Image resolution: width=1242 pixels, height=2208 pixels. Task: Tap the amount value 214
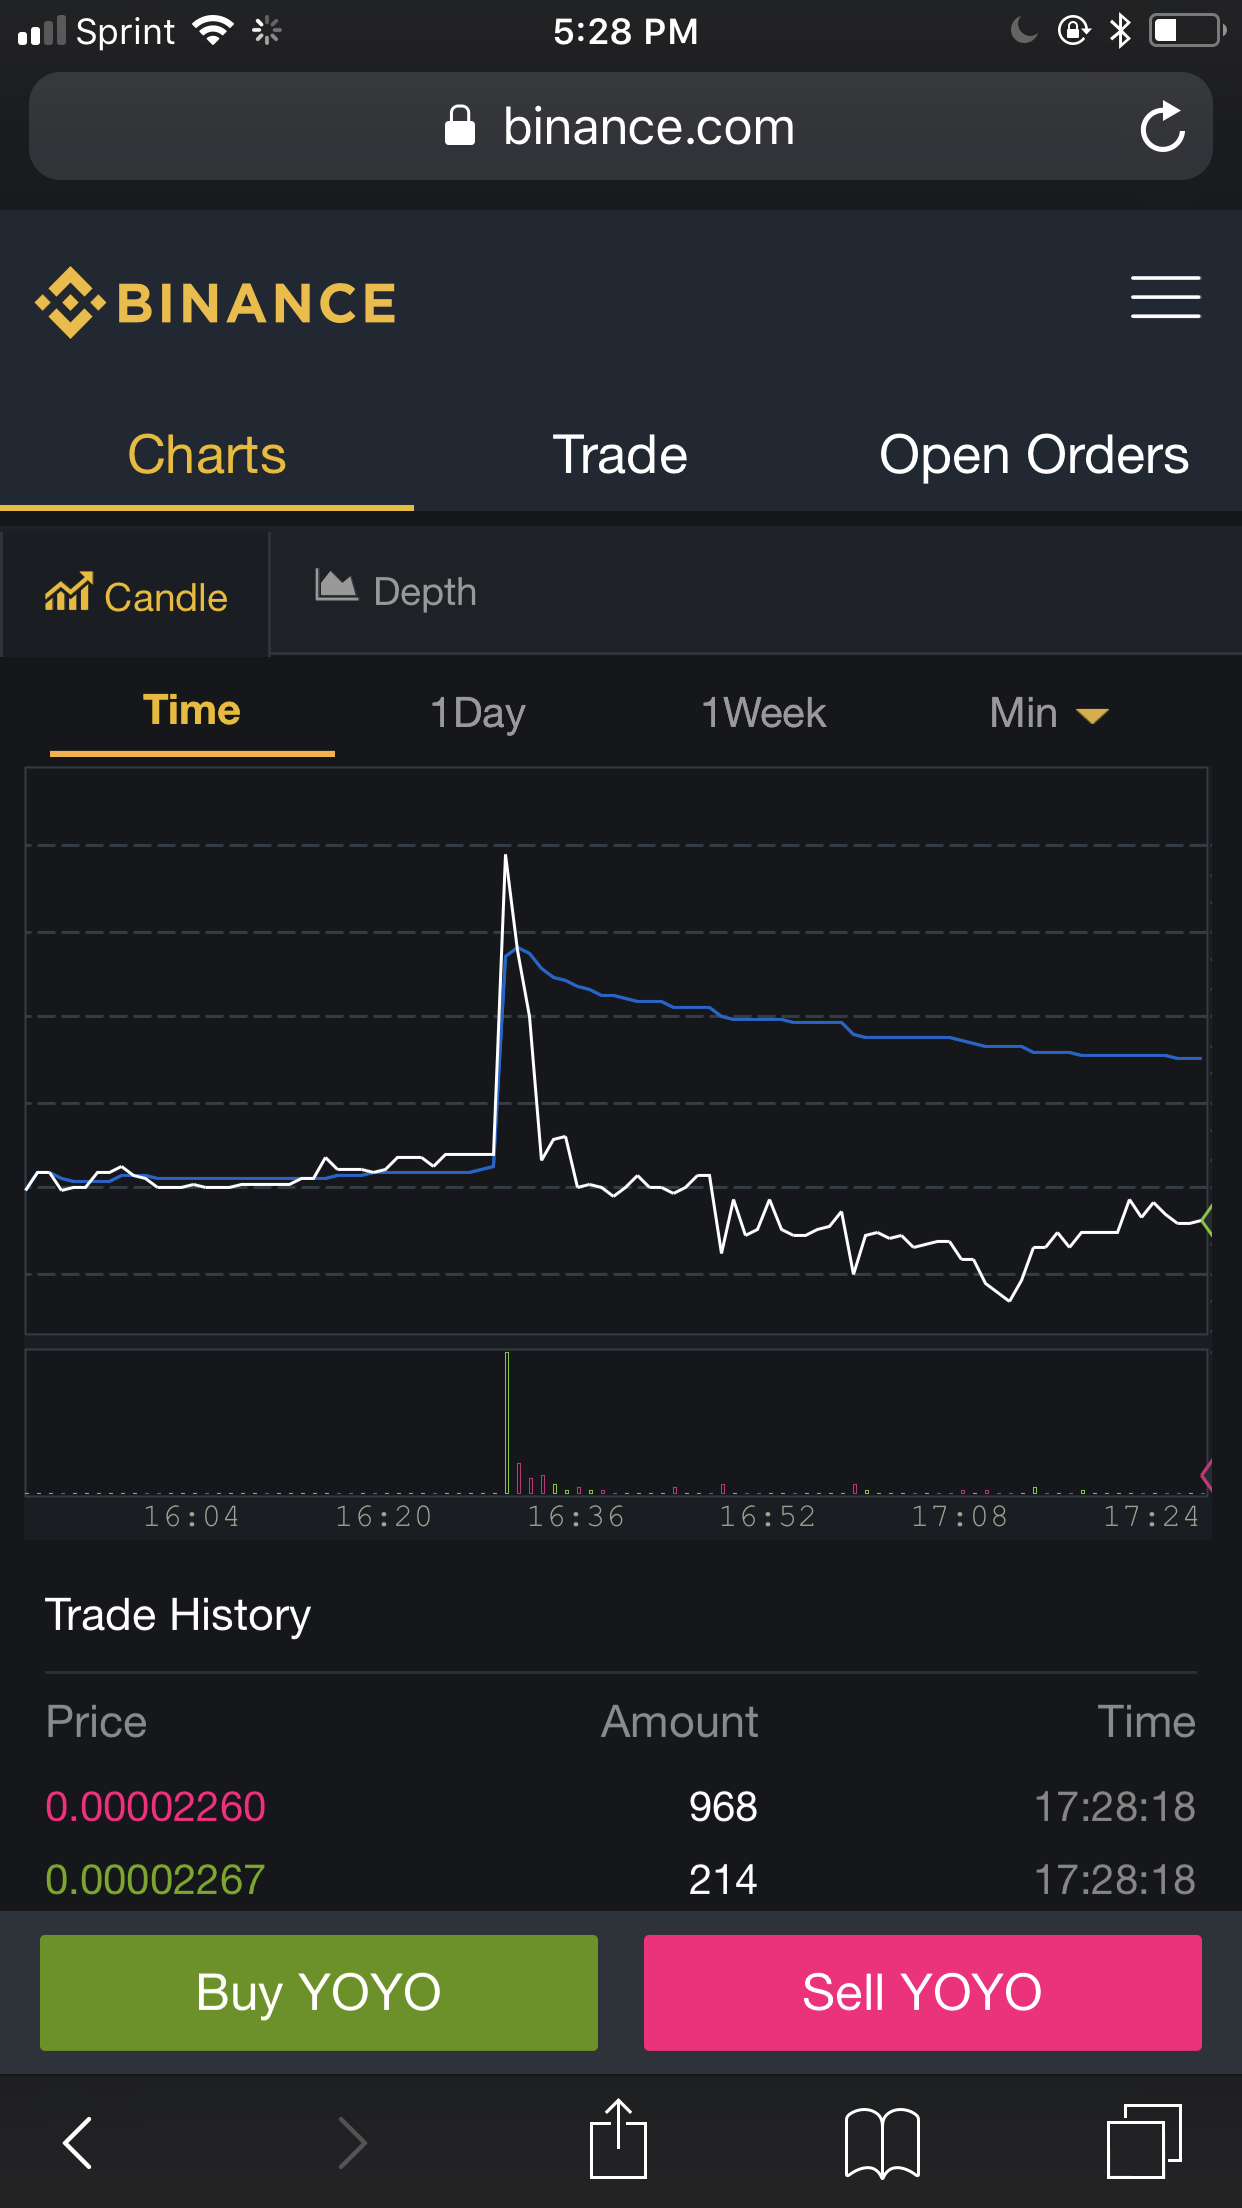coord(723,1879)
